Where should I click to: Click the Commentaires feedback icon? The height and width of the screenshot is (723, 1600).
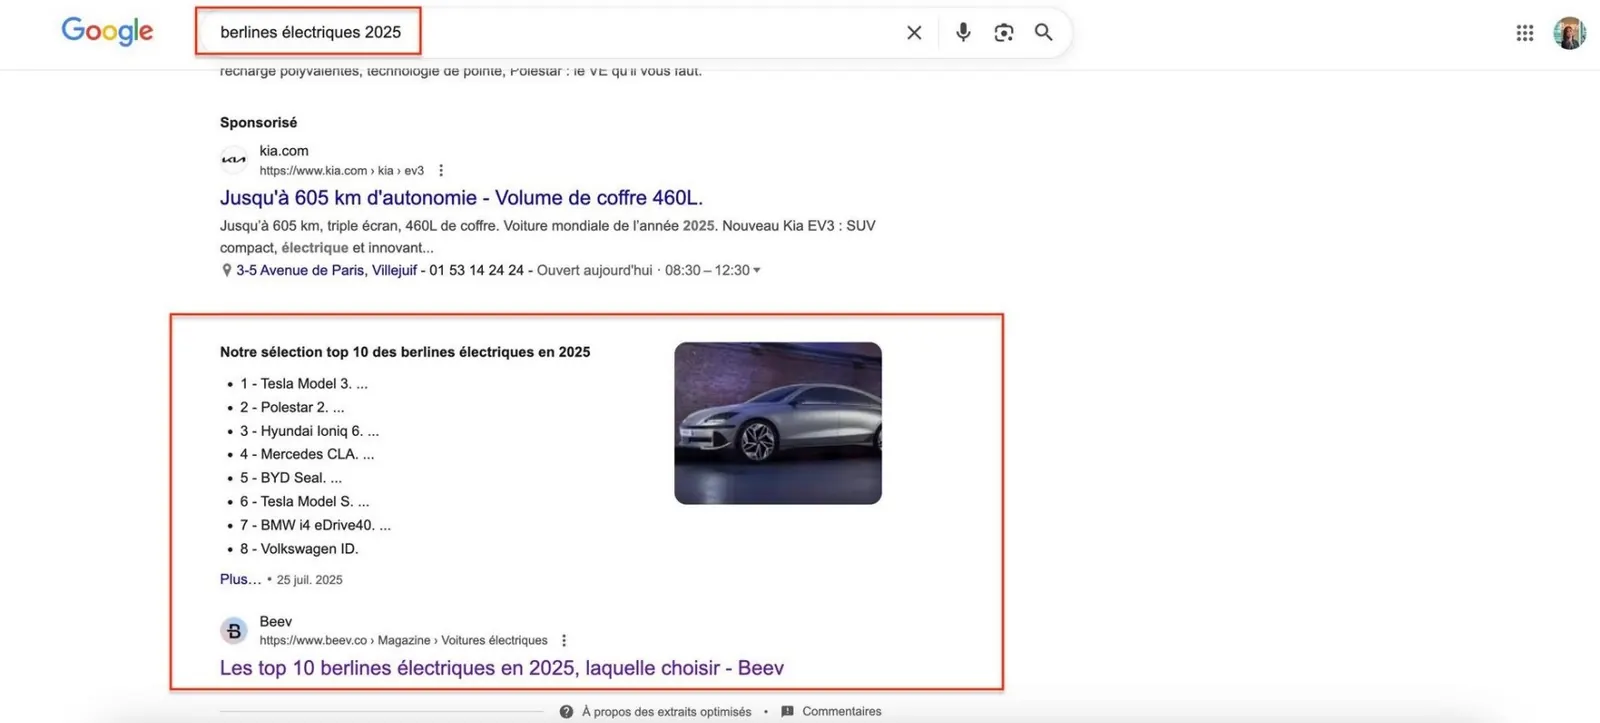(x=787, y=712)
